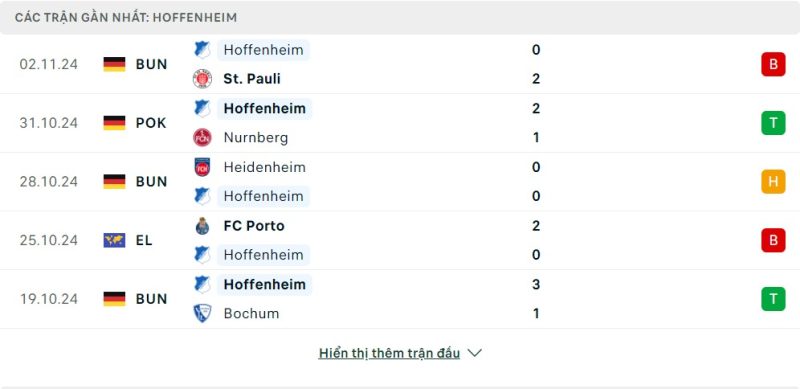Viewport: 800px width, 389px height.
Task: Click the FC Porto club crest
Action: pos(203,226)
